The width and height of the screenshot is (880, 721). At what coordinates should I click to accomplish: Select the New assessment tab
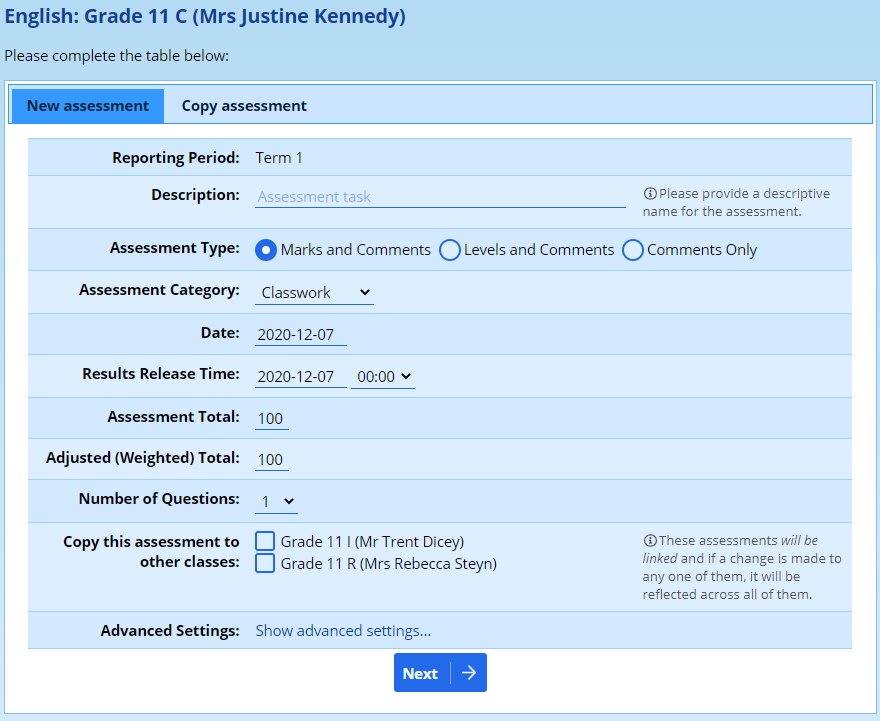[x=88, y=106]
